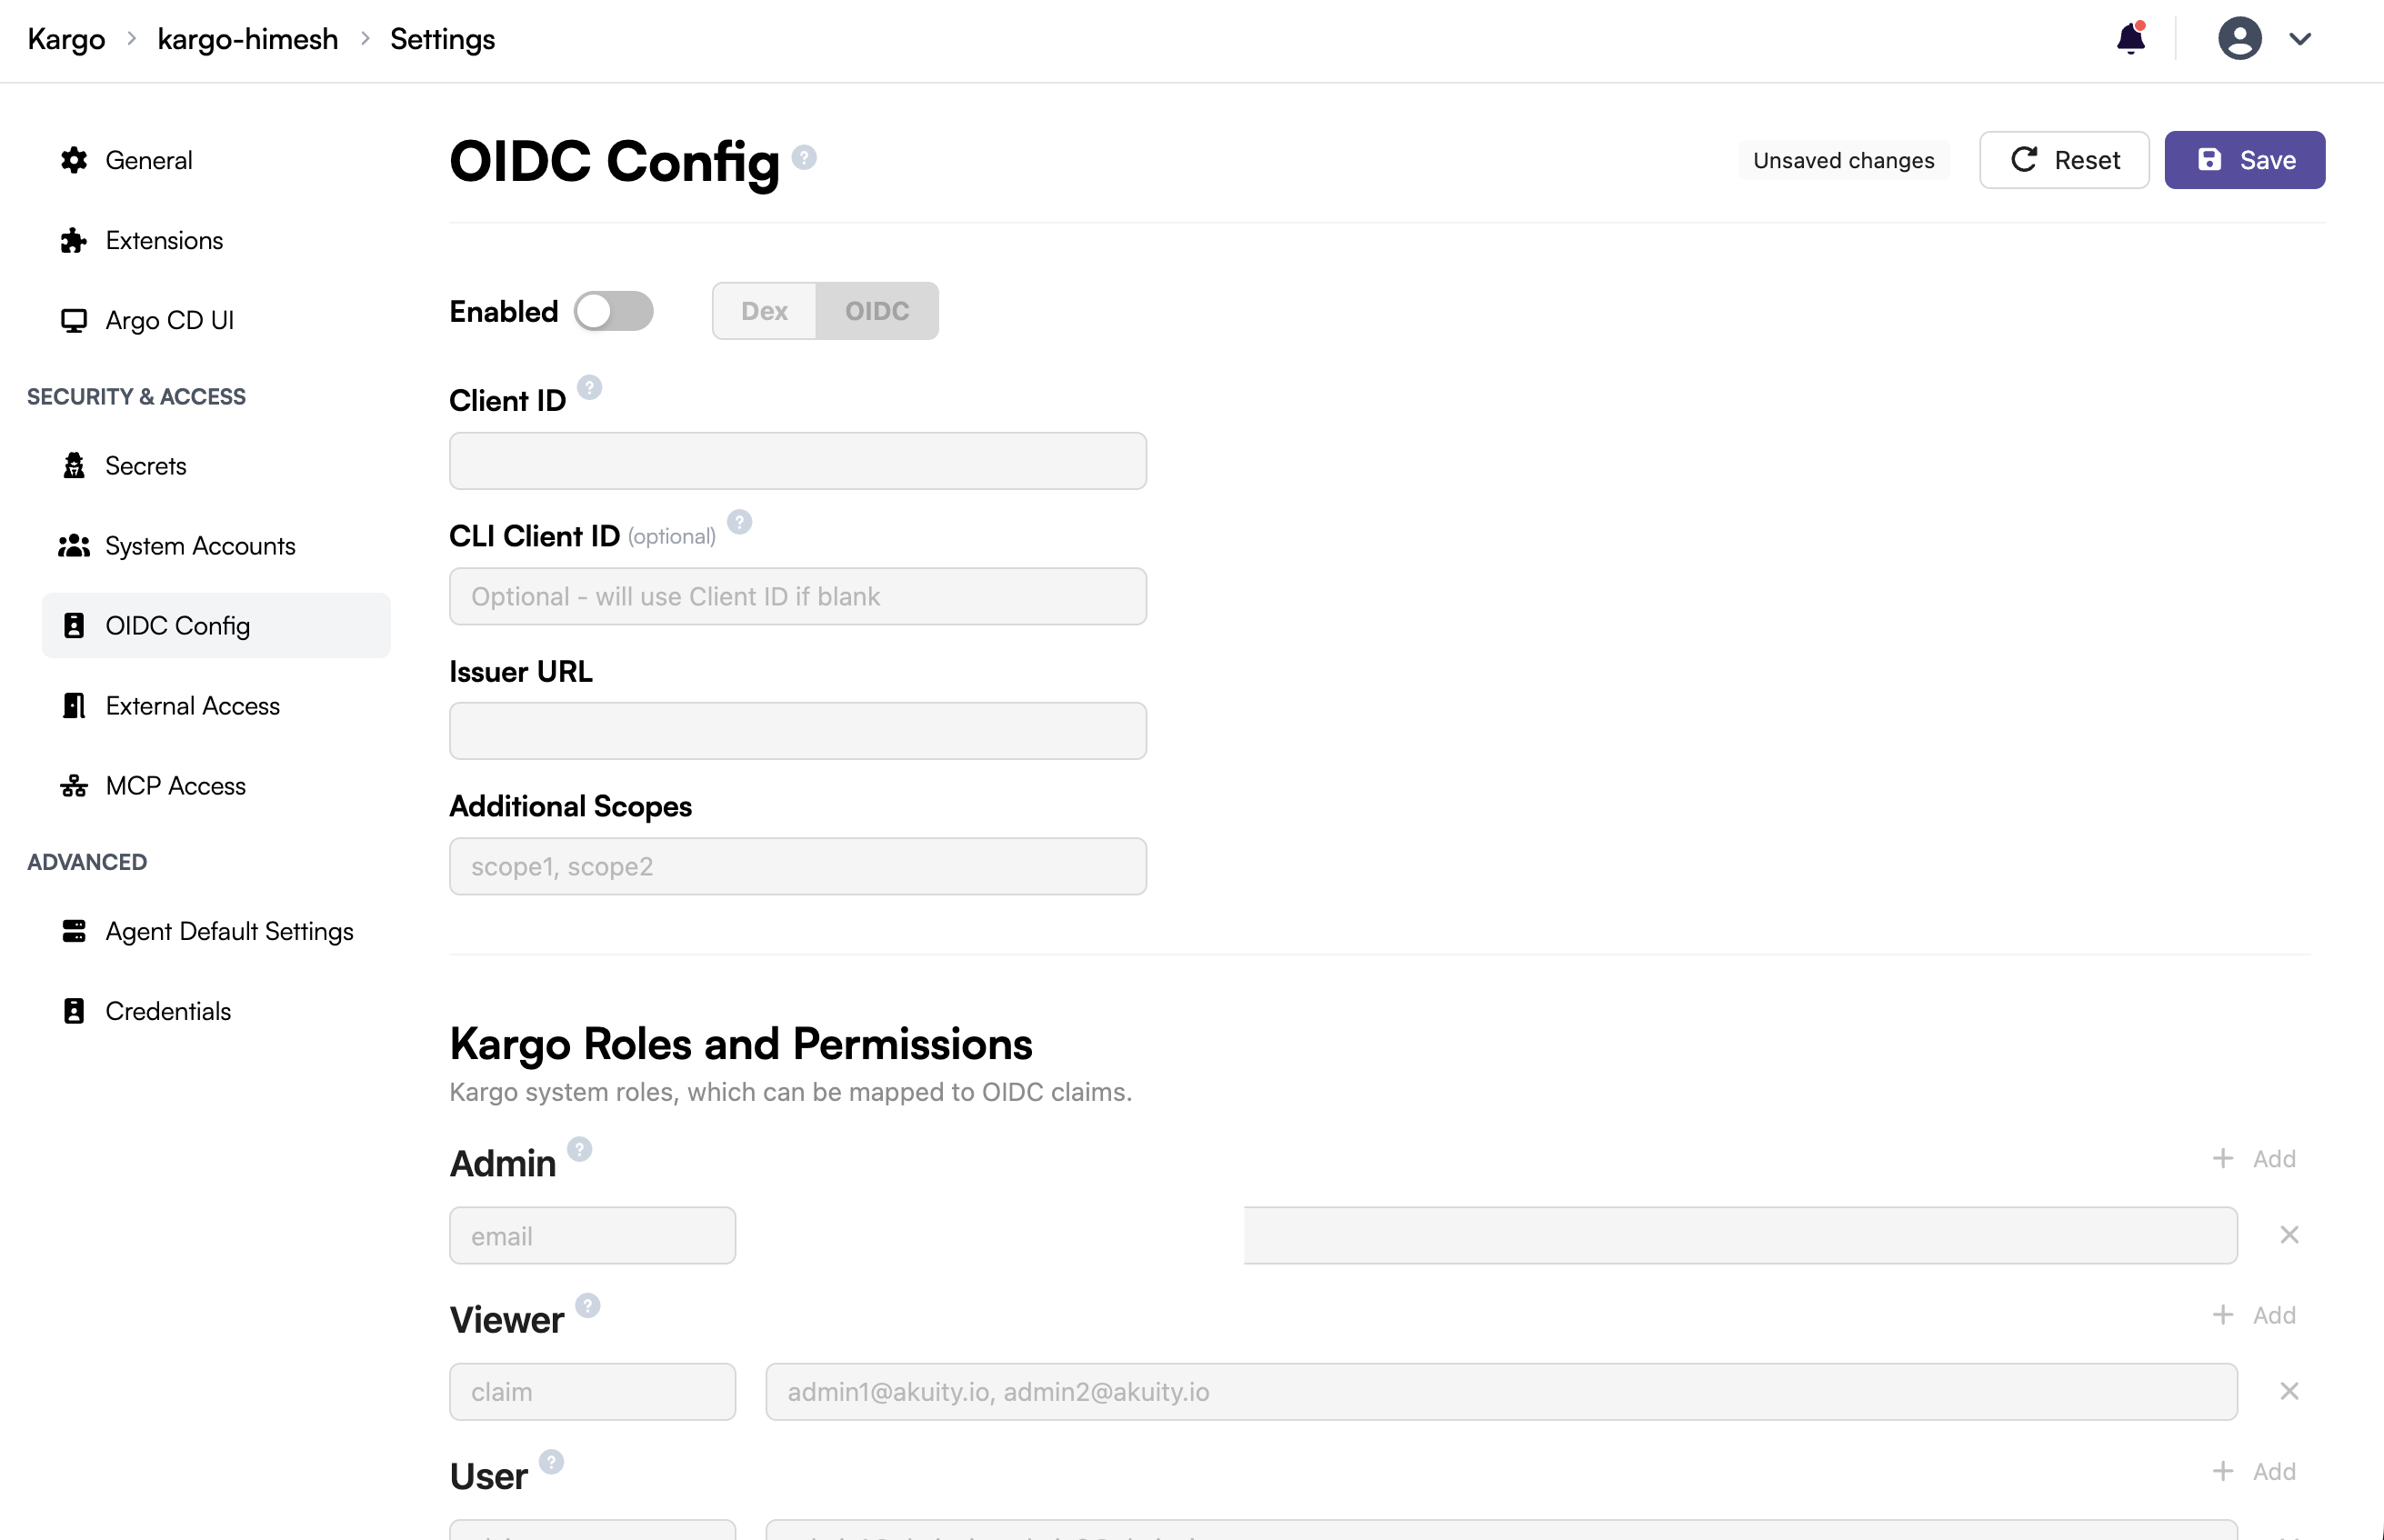Open Extensions settings in sidebar
Screen dimensions: 2384x1540
(216, 240)
